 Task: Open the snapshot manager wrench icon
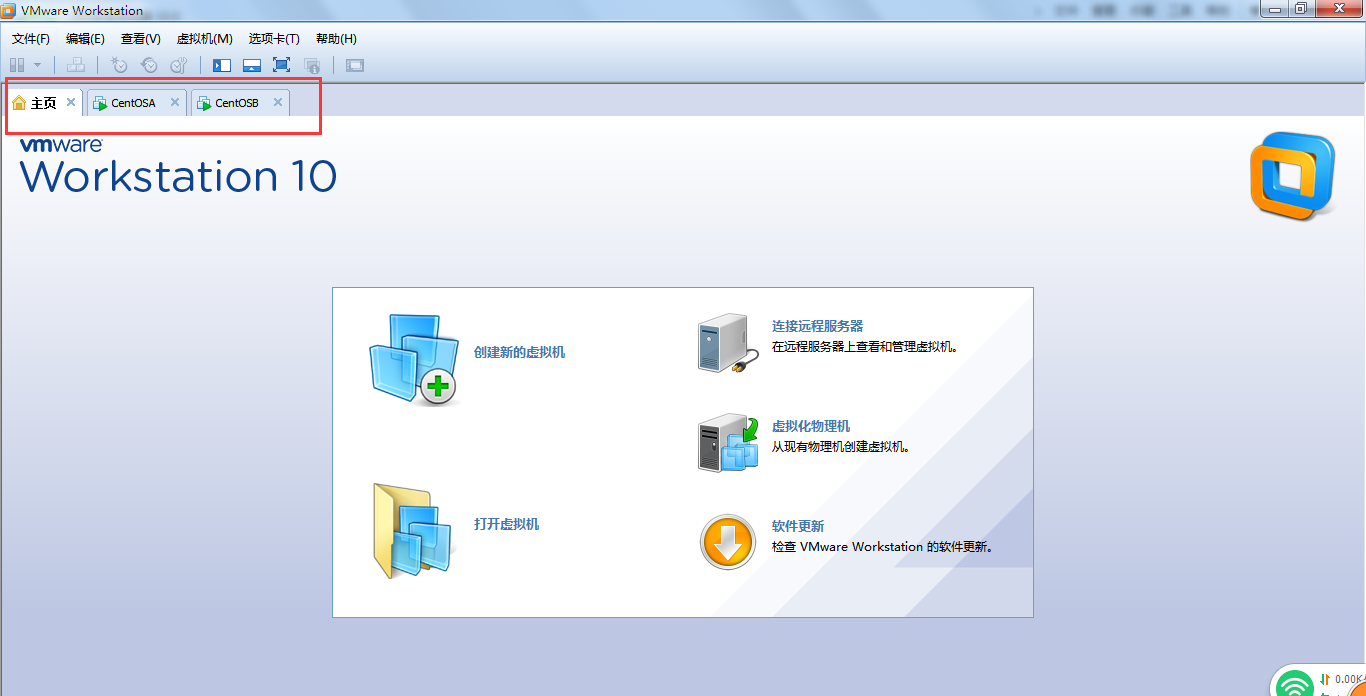coord(179,65)
